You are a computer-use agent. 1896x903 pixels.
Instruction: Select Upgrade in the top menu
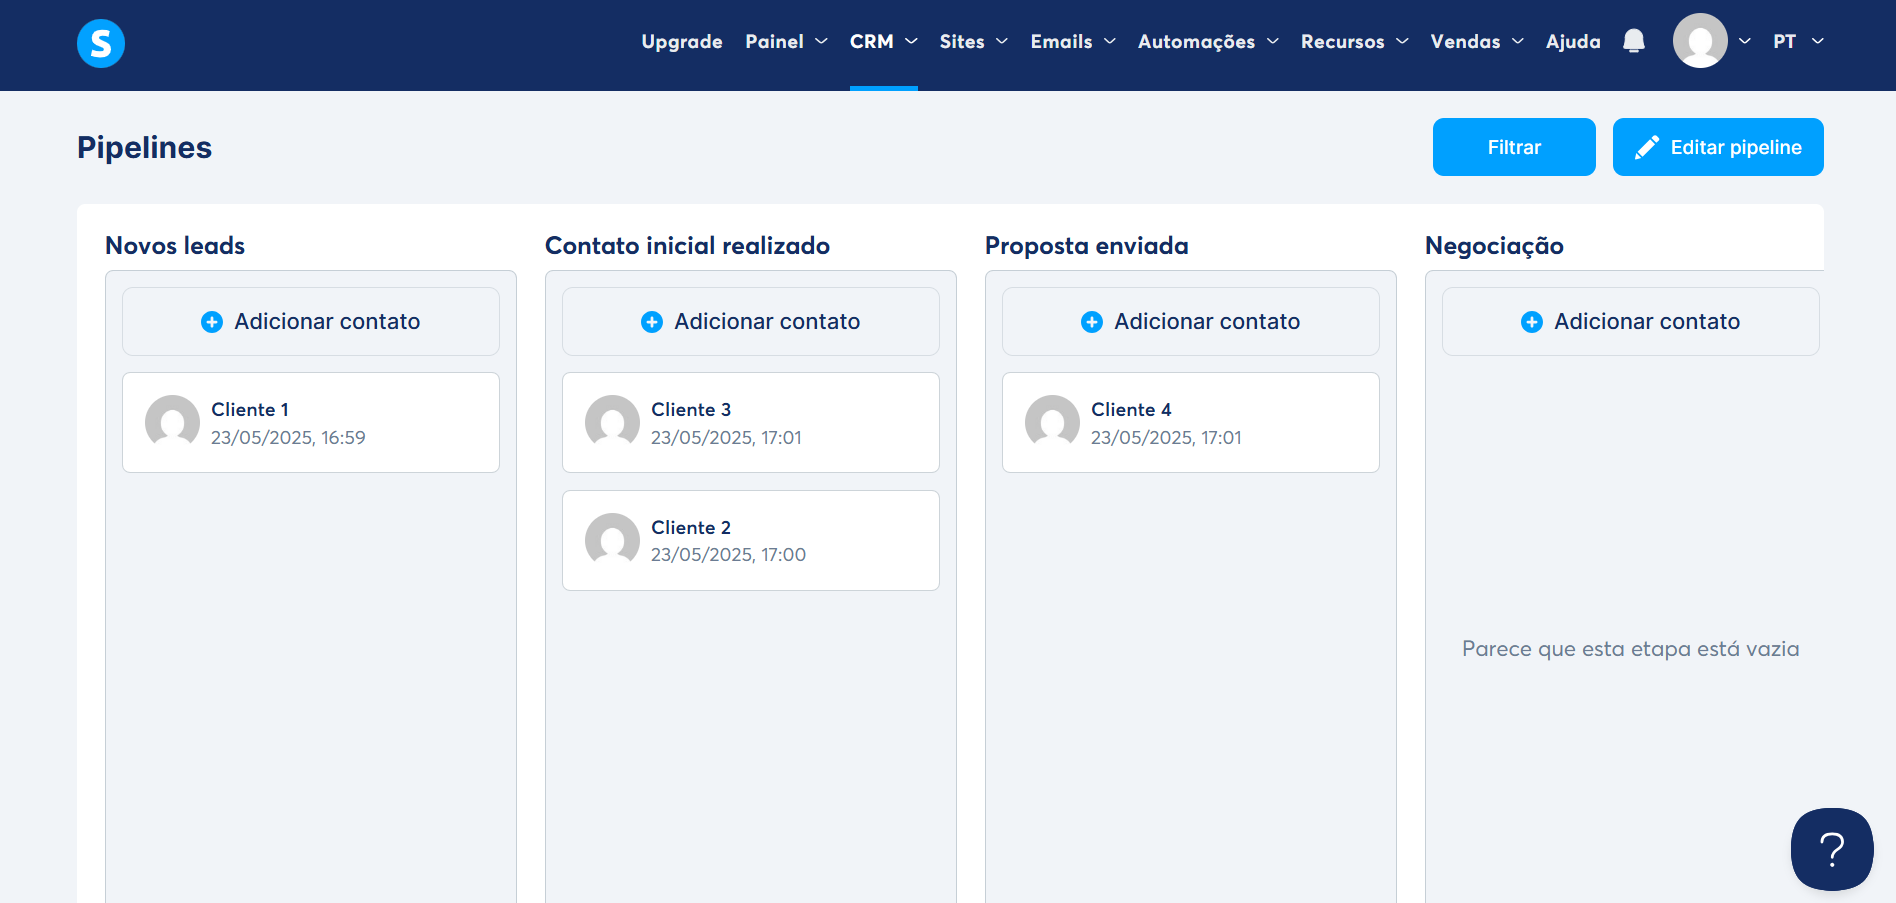click(x=681, y=41)
